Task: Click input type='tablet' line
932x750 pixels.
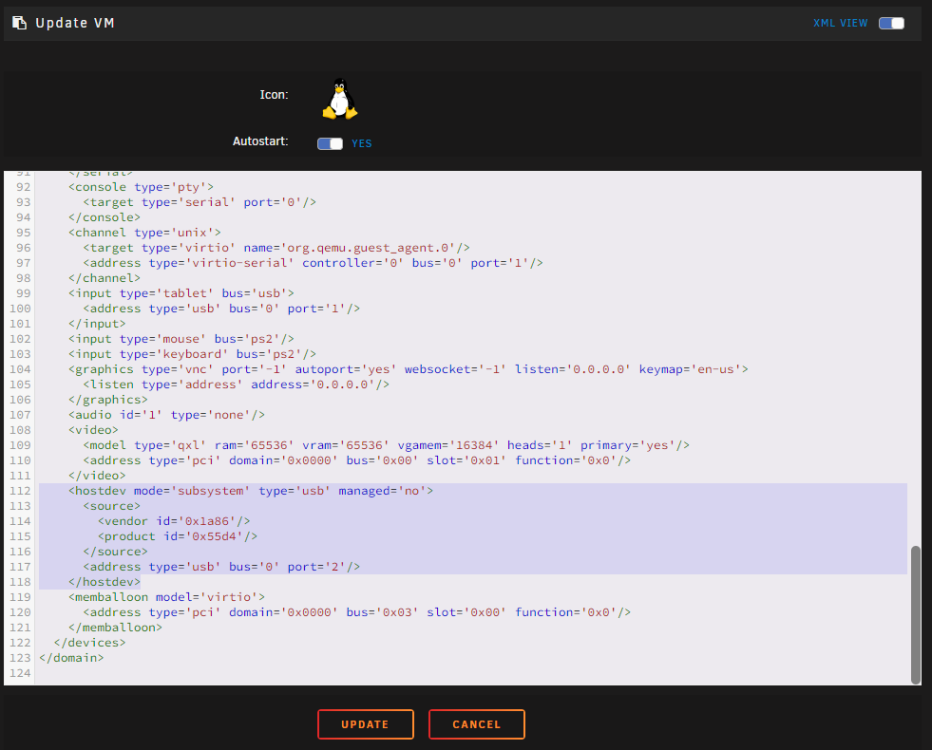Action: point(181,293)
